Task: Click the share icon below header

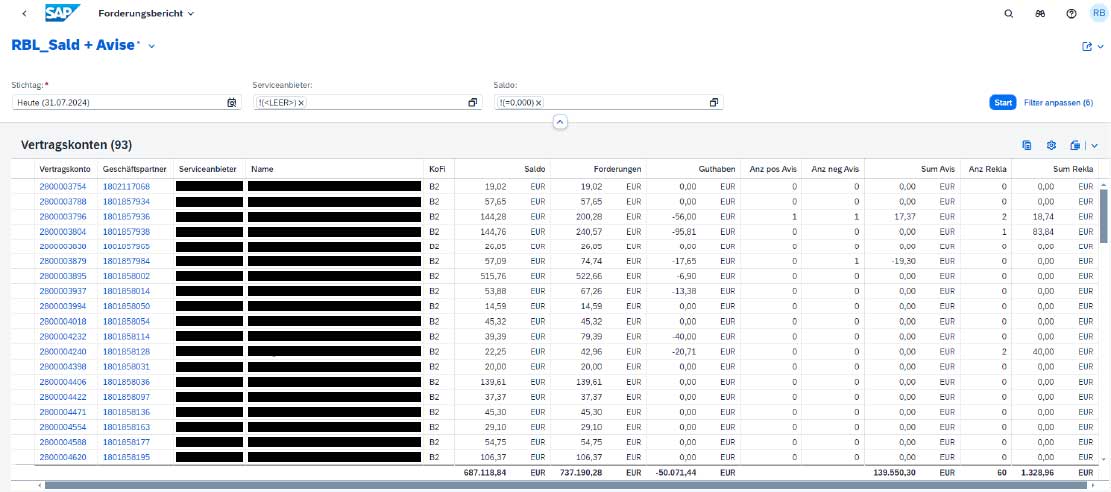Action: [x=1087, y=46]
